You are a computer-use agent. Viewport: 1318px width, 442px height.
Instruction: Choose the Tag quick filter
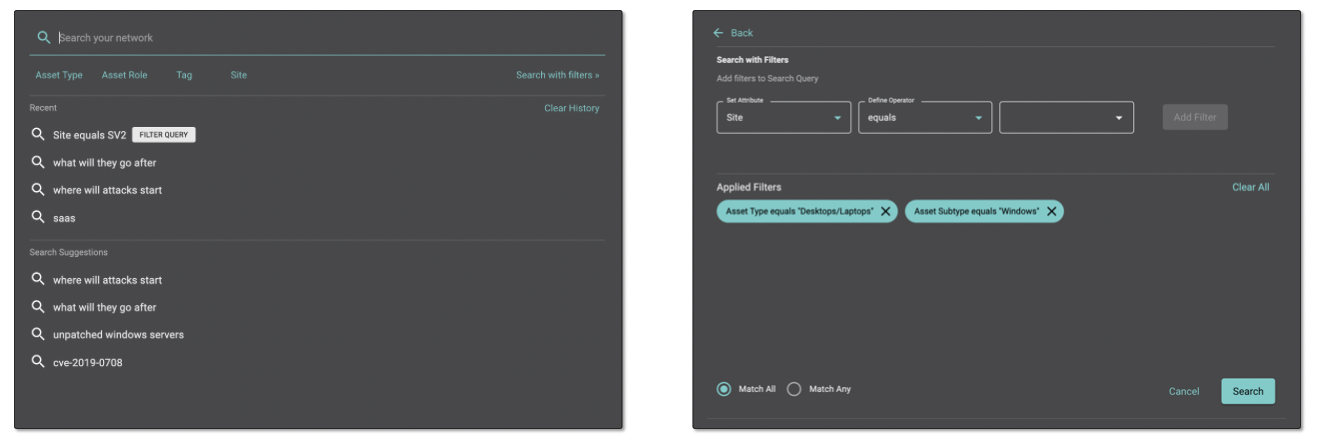[x=184, y=75]
